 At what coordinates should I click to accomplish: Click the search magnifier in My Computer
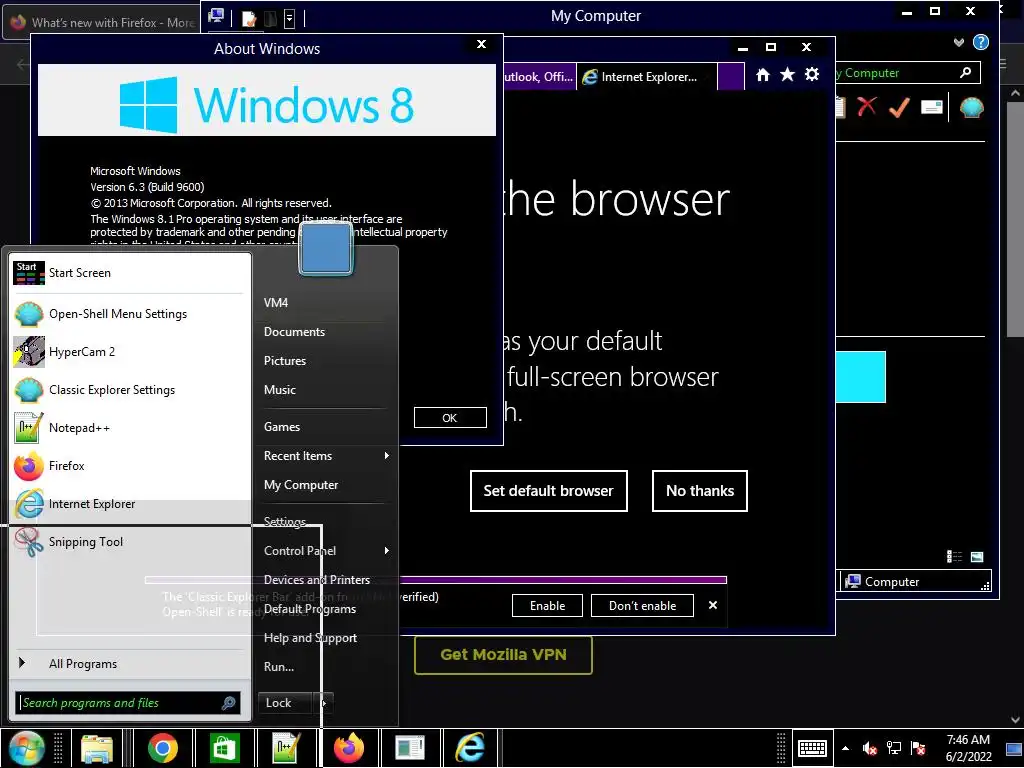tap(966, 72)
